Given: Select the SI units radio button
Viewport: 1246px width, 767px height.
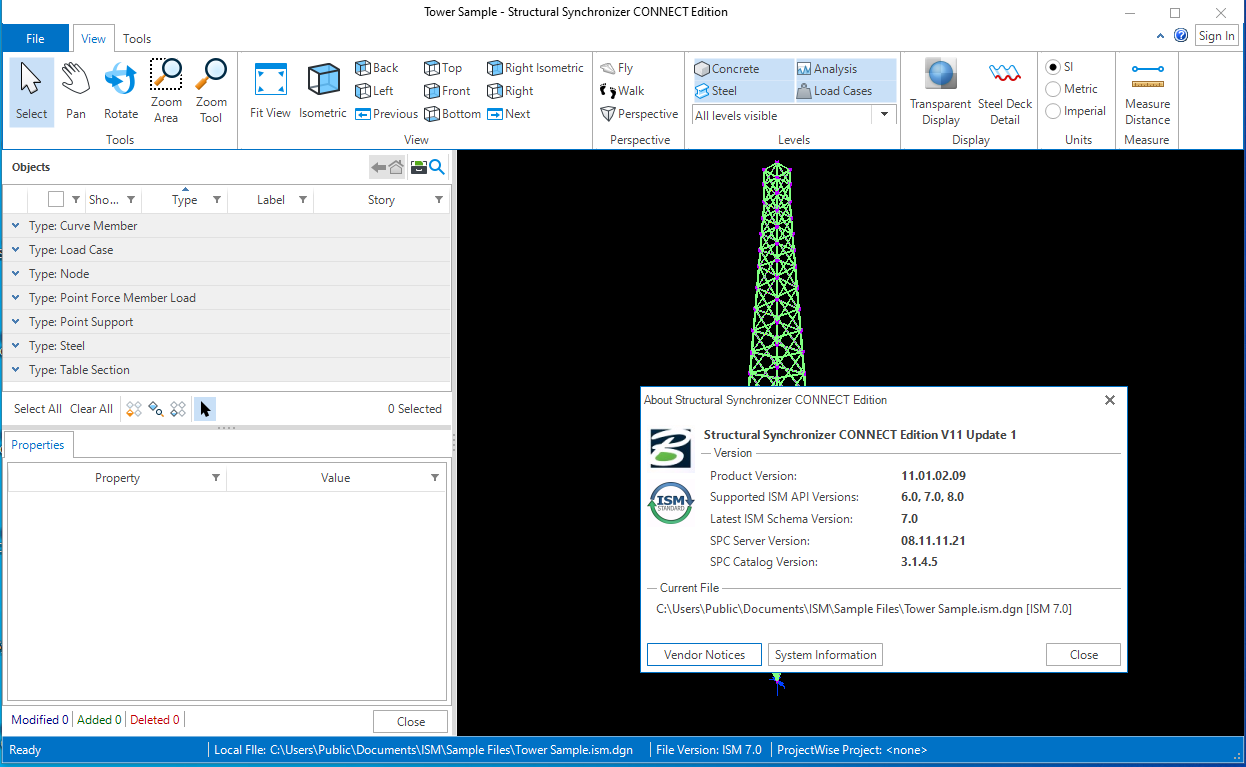Looking at the screenshot, I should coord(1053,67).
